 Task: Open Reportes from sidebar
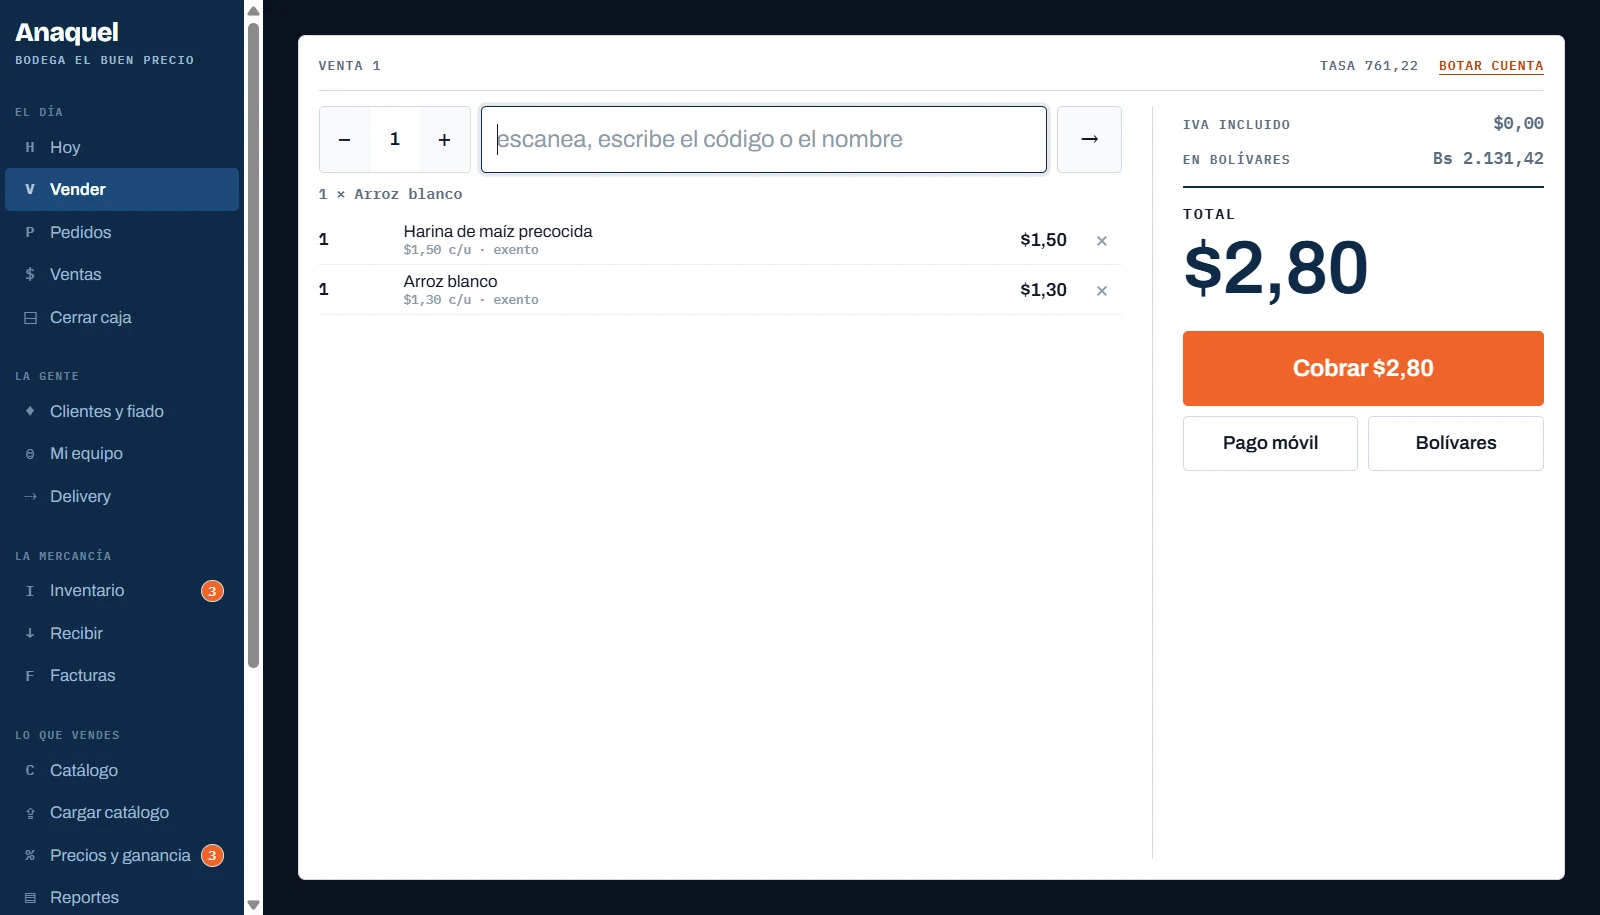click(122, 897)
